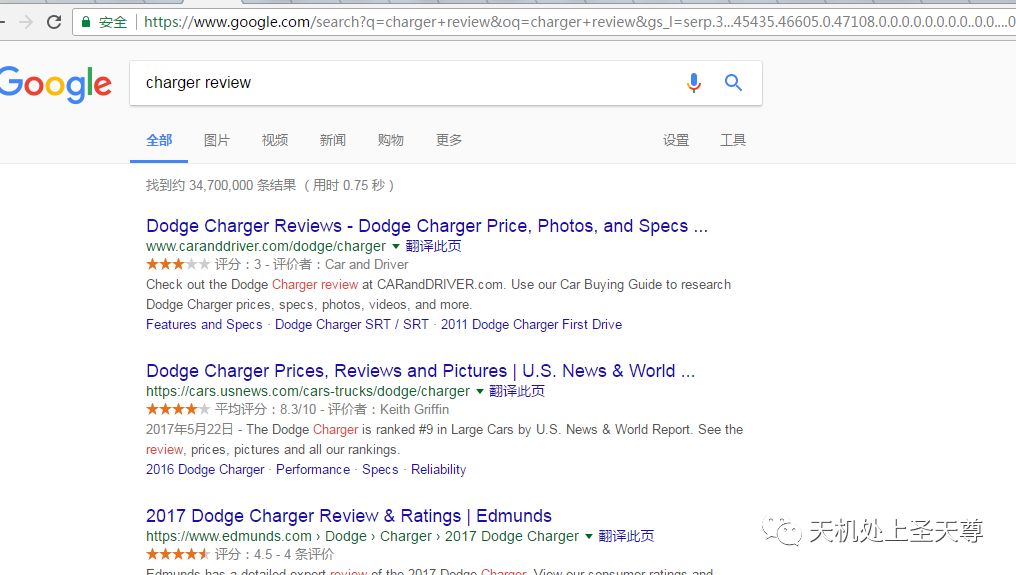
Task: Click the '找到约 34,700,000 条结果' stats text
Action: (221, 185)
